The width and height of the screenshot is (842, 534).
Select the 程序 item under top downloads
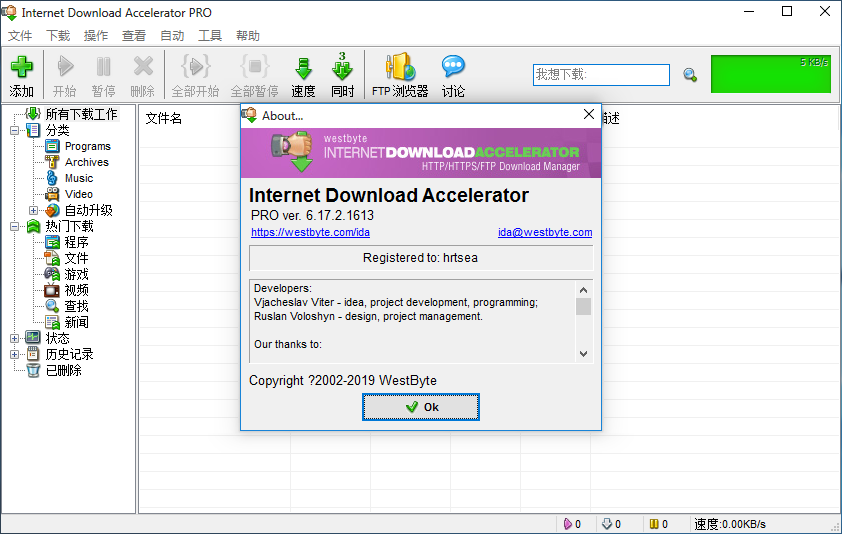[x=76, y=242]
